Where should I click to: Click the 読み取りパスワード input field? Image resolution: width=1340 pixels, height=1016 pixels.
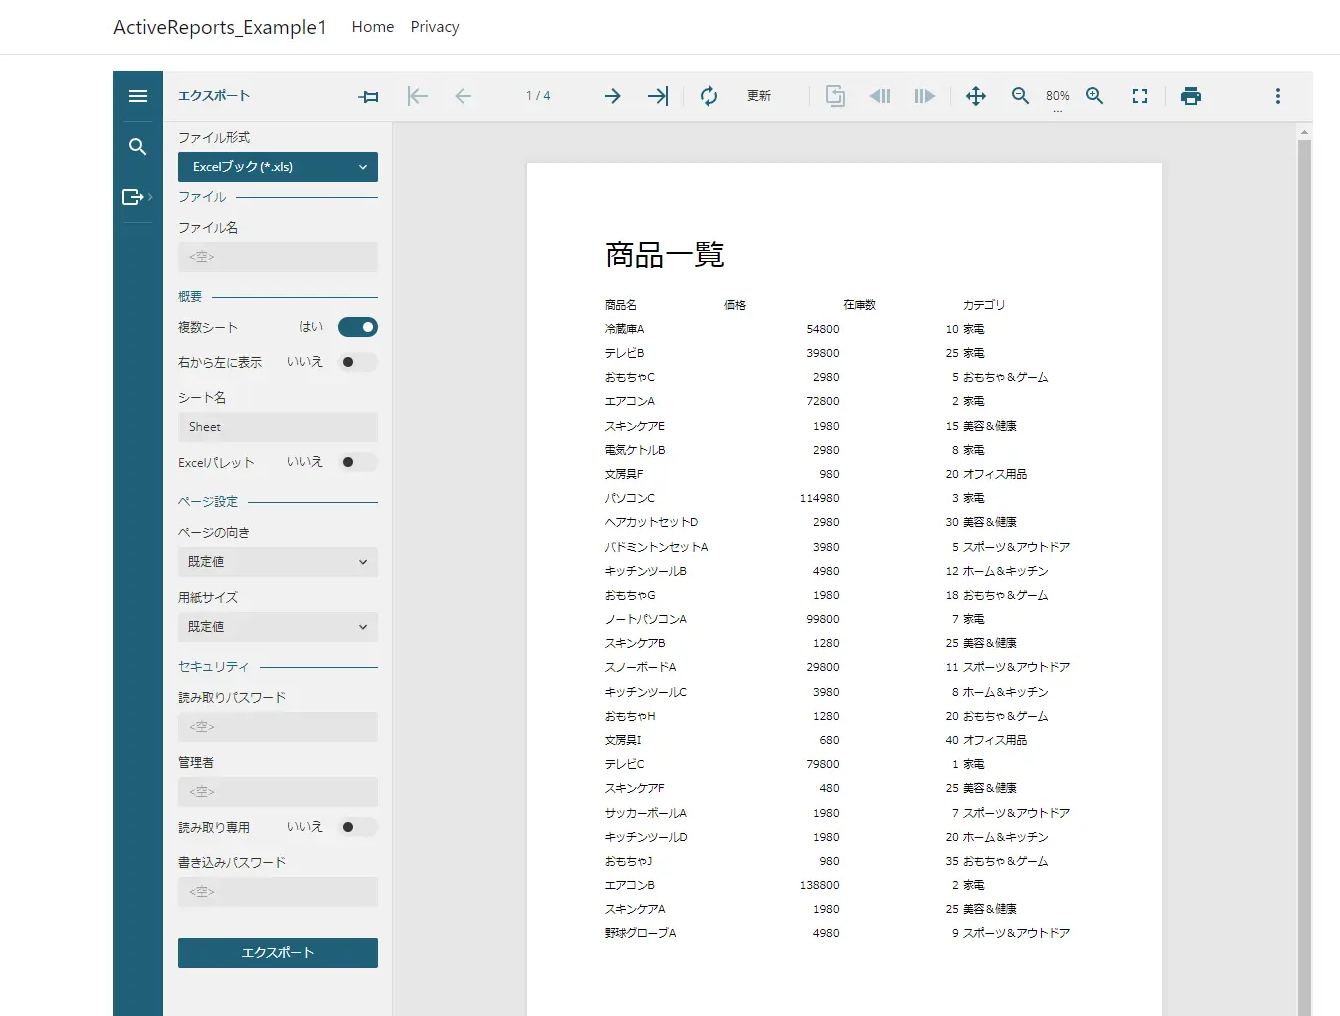click(x=278, y=727)
